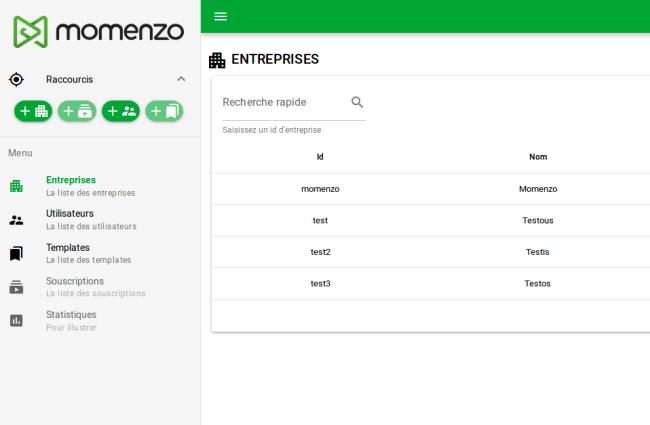Open the Templates menu item

pos(100,253)
